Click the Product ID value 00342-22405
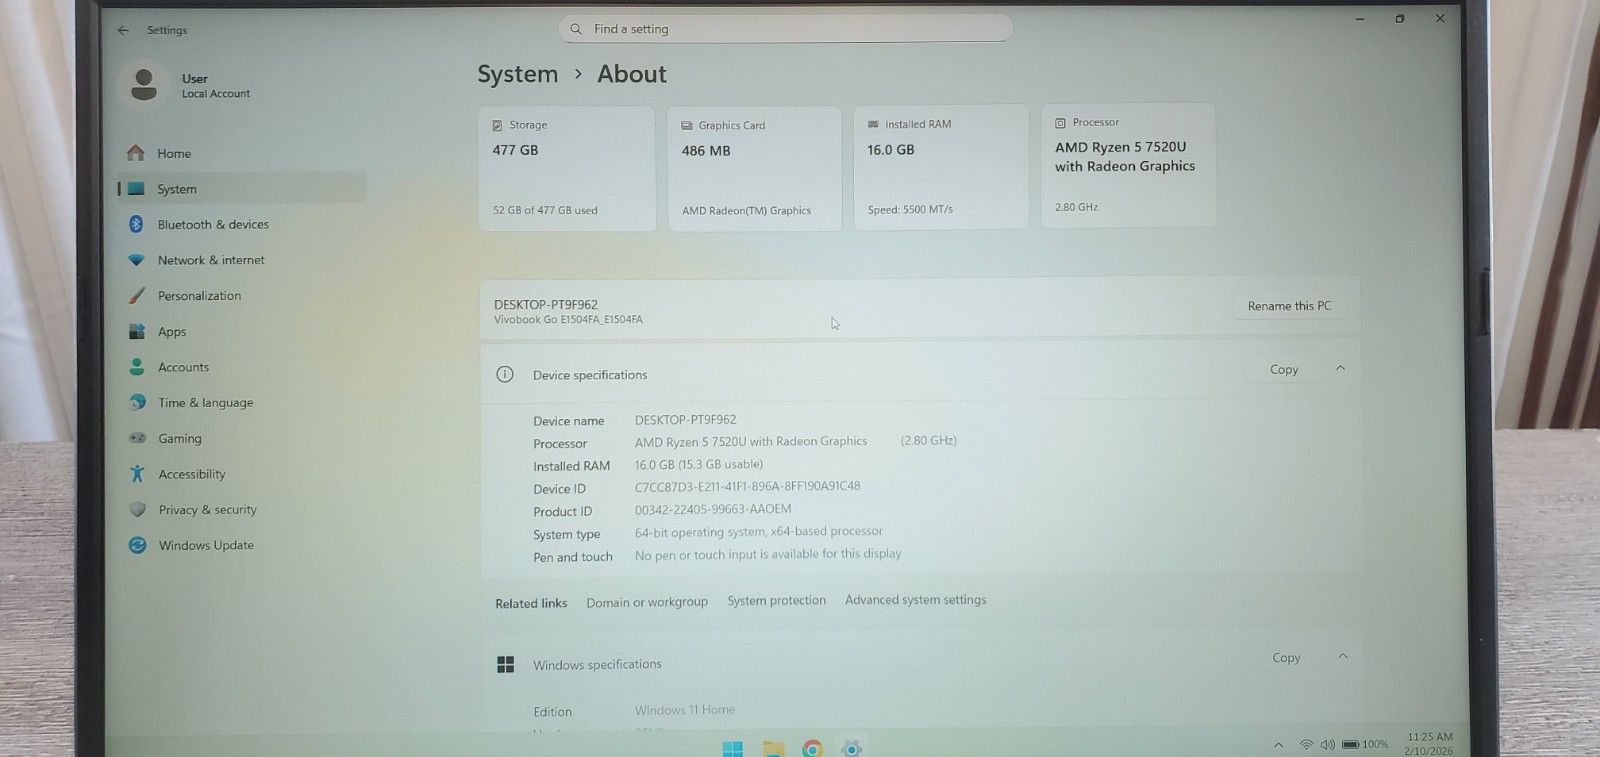The height and width of the screenshot is (757, 1600). [713, 509]
